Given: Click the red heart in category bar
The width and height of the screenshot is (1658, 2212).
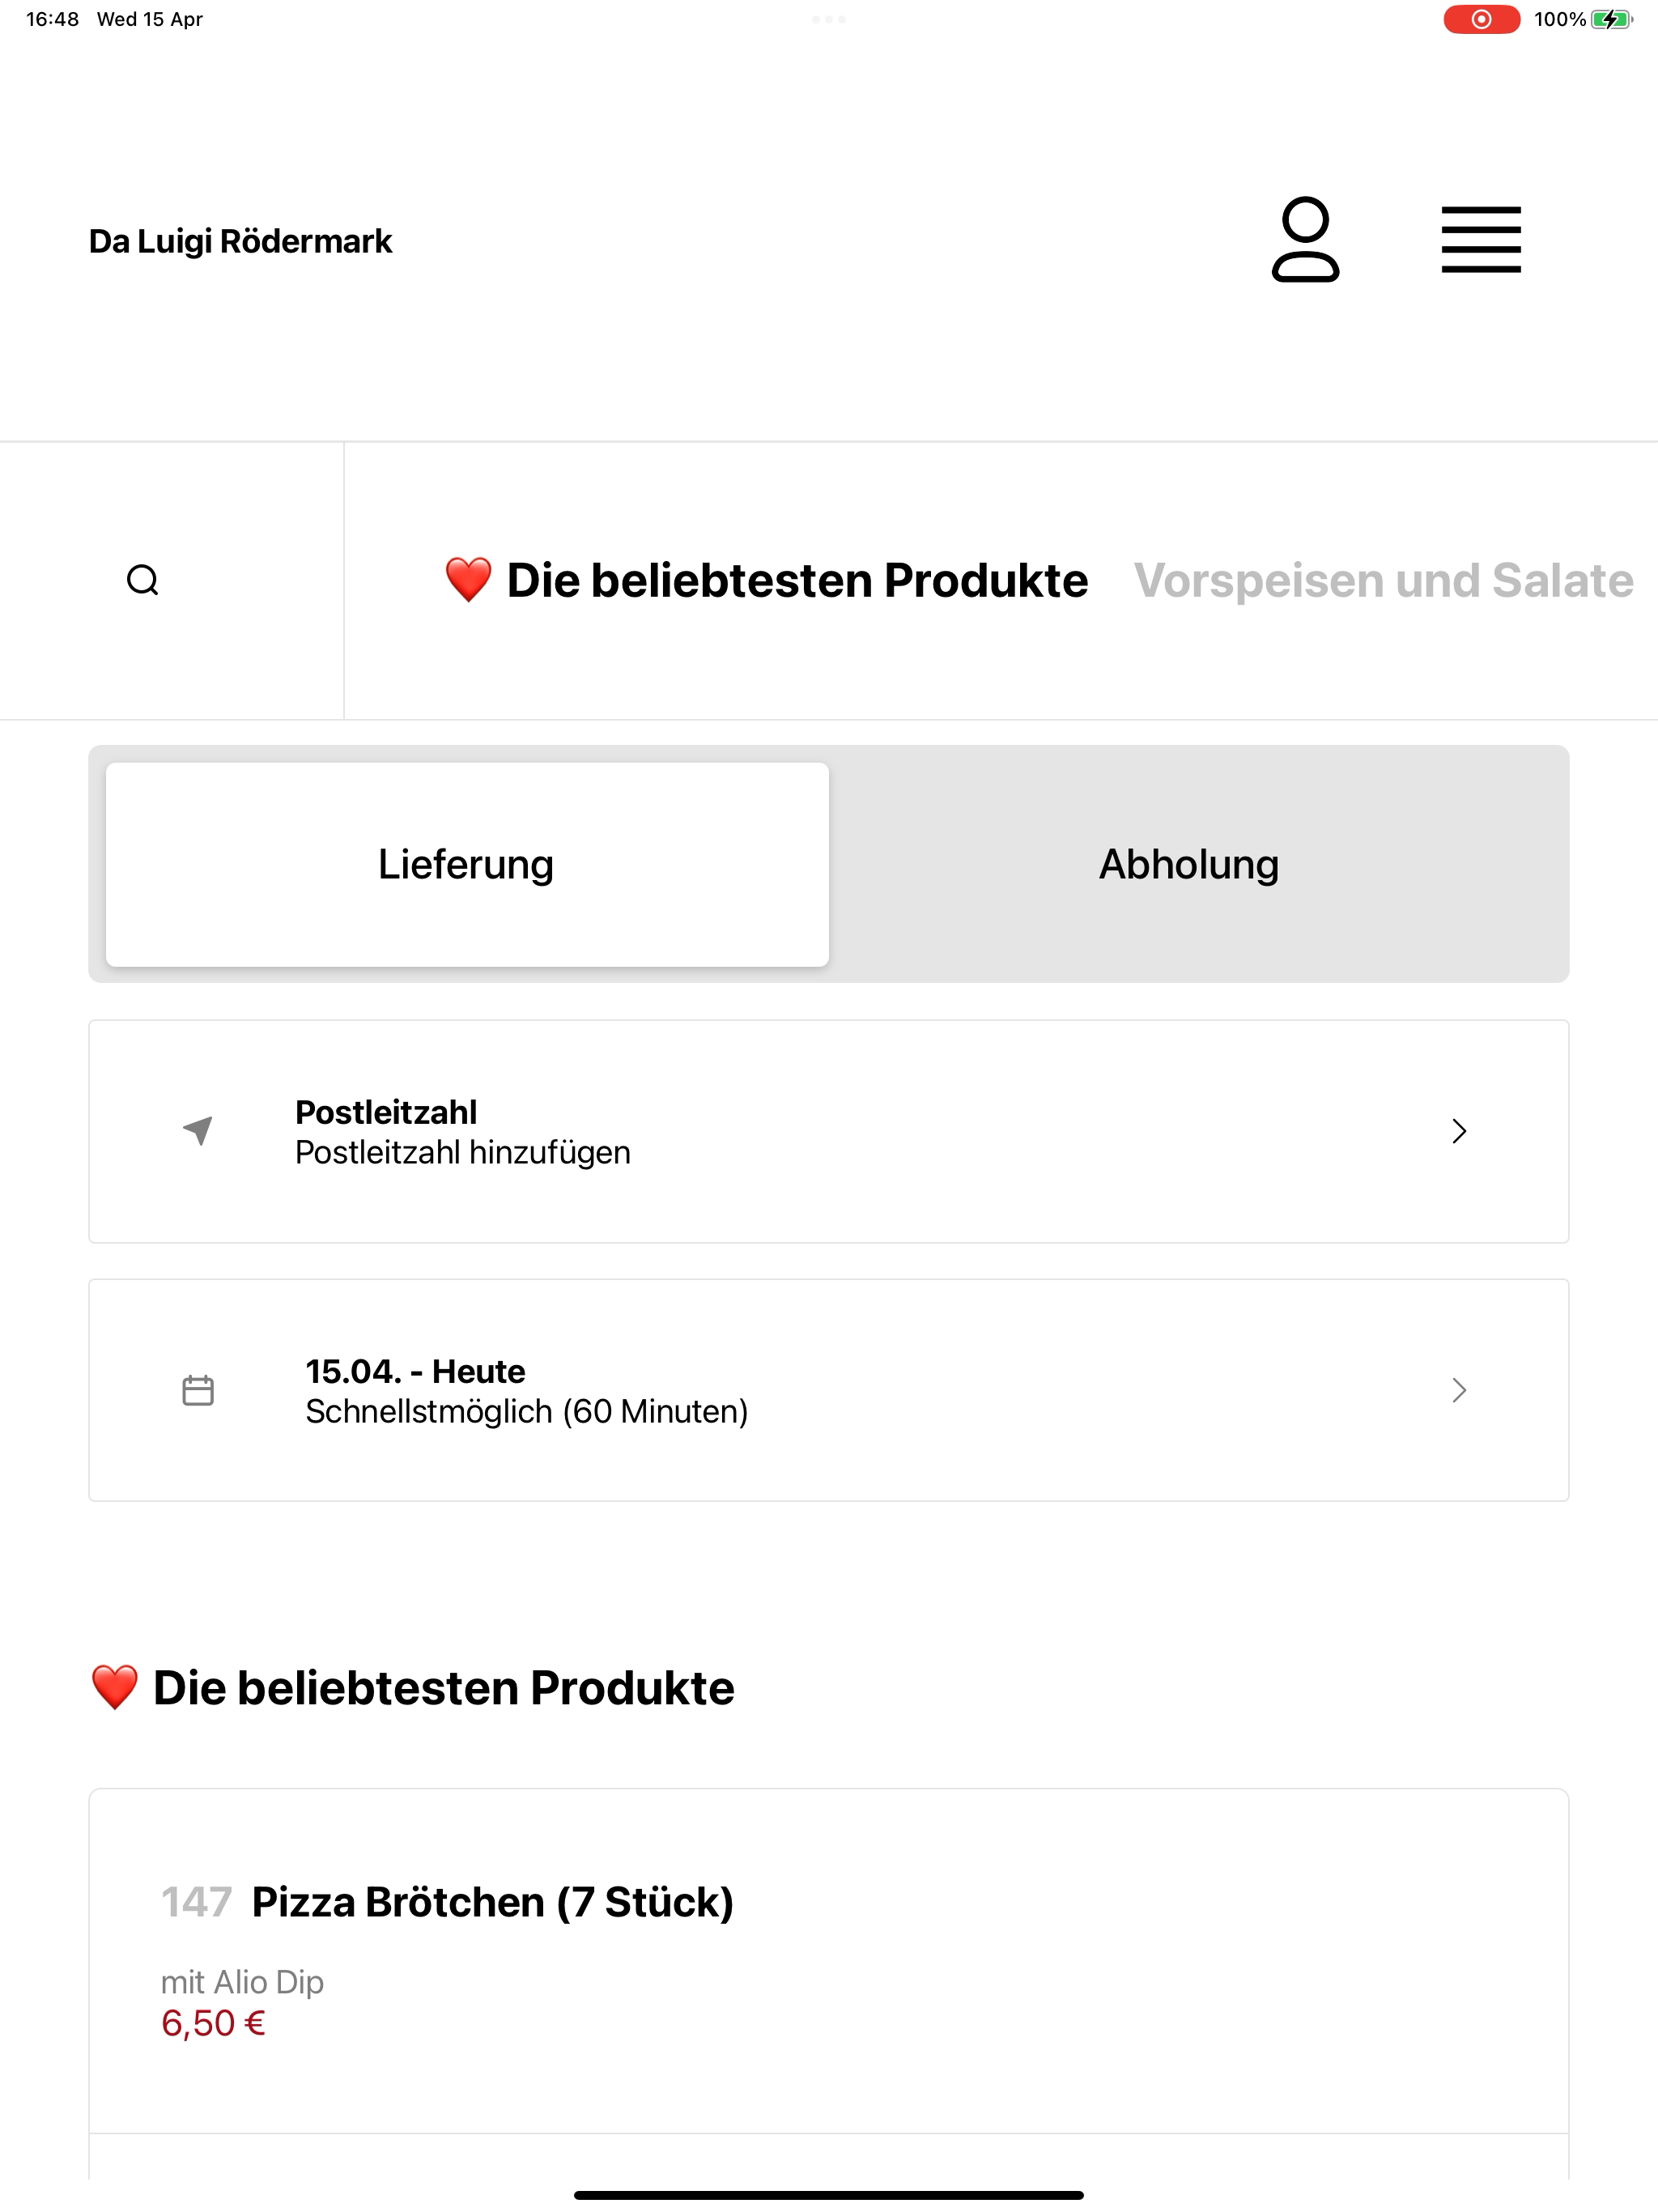Looking at the screenshot, I should tap(468, 580).
